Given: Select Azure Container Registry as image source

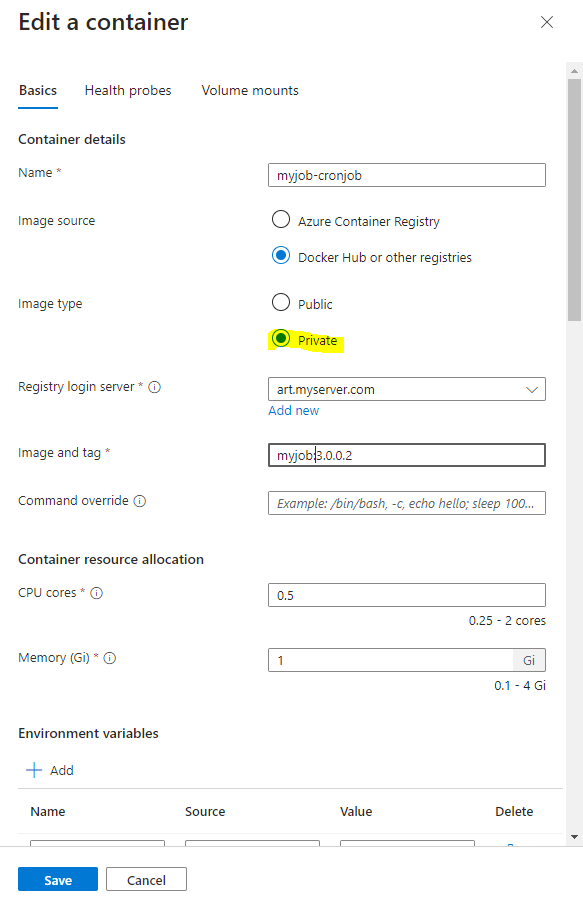Looking at the screenshot, I should pyautogui.click(x=281, y=220).
